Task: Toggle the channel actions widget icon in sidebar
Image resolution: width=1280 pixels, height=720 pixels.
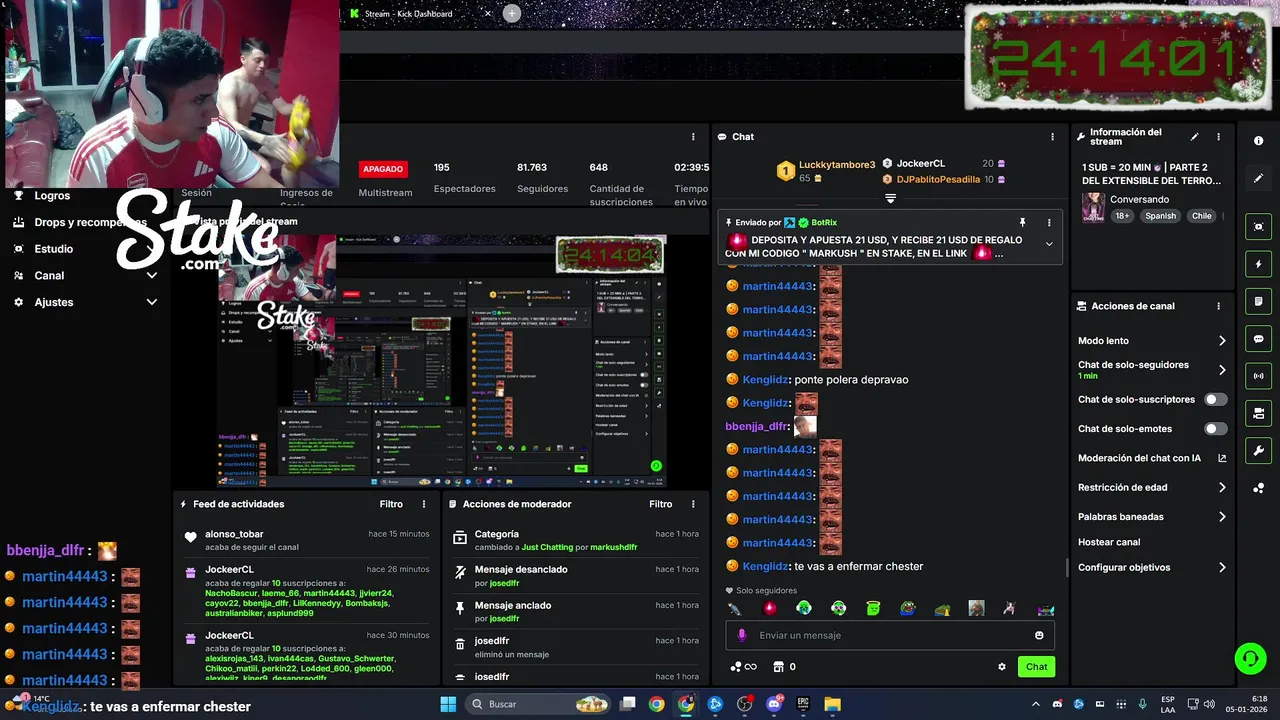Action: pyautogui.click(x=1258, y=413)
